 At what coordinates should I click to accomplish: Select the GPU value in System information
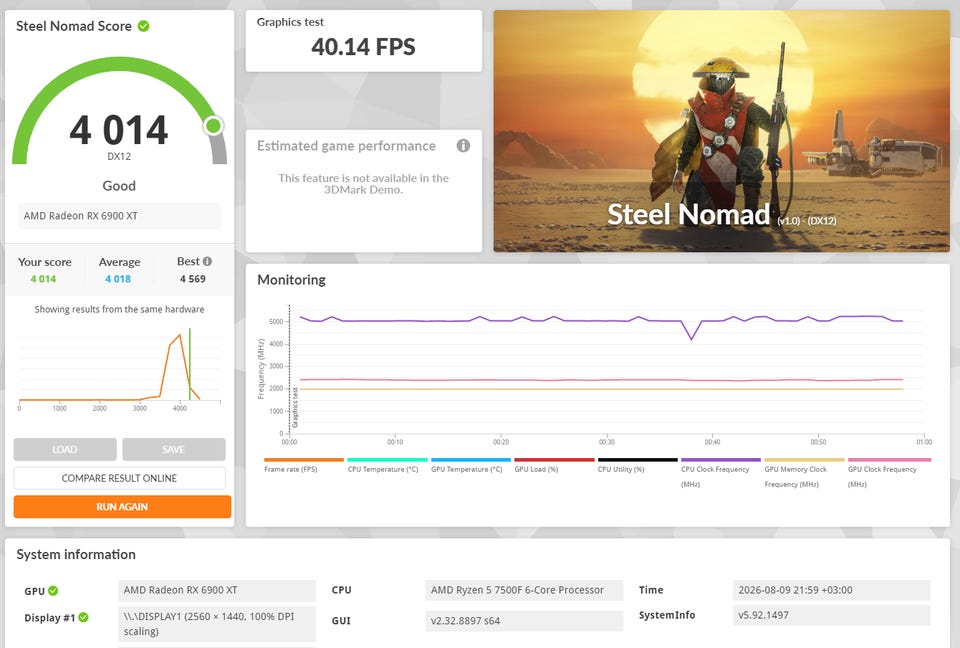point(217,590)
